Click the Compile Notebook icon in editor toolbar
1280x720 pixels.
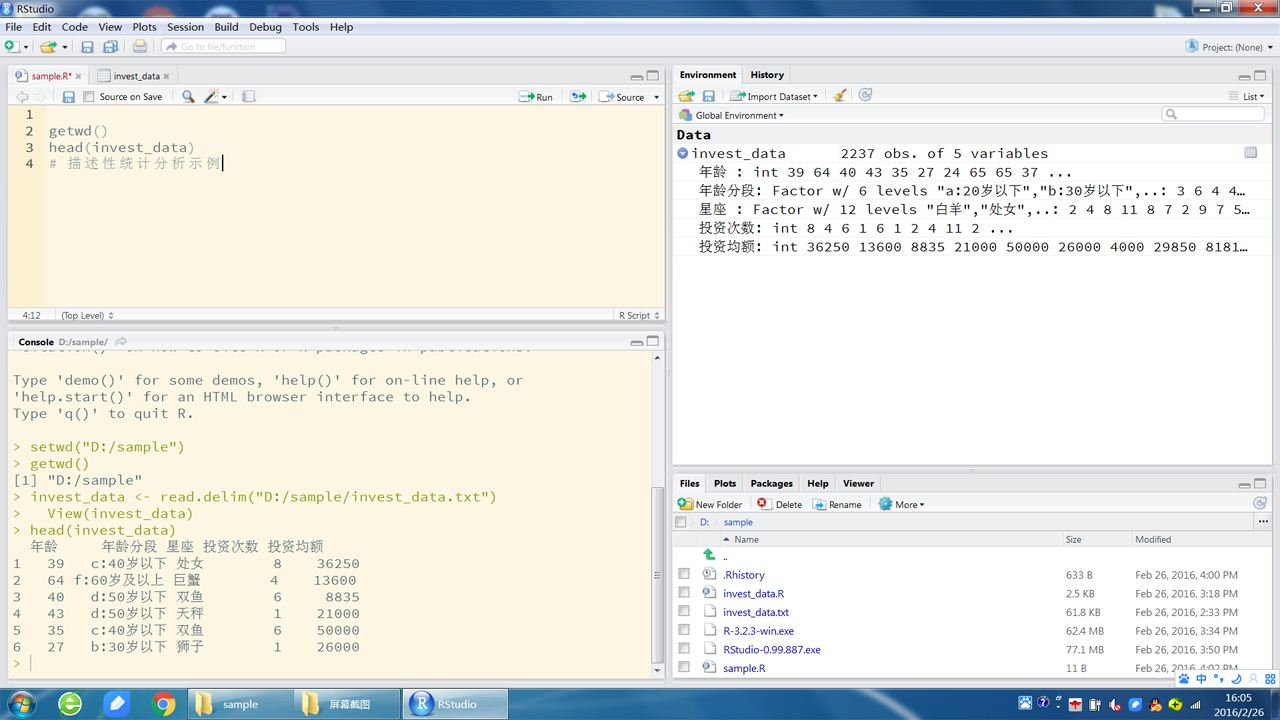point(249,97)
